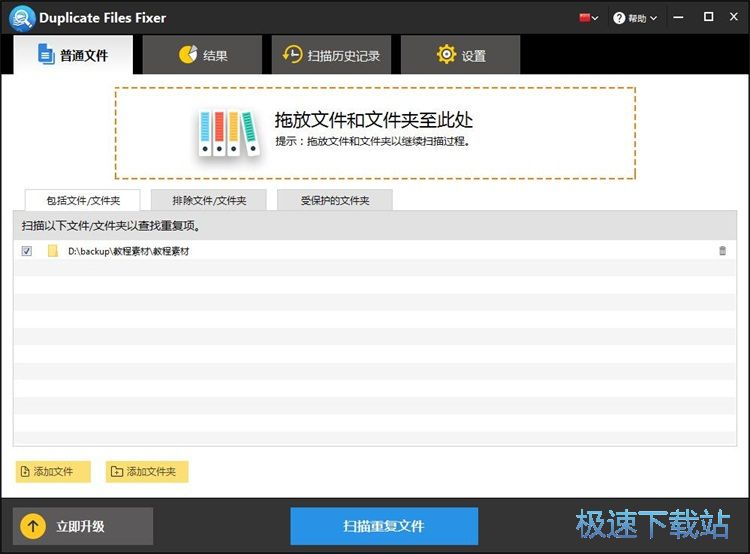Select the 包括文件/文件夹 sub-tab

pos(83,200)
